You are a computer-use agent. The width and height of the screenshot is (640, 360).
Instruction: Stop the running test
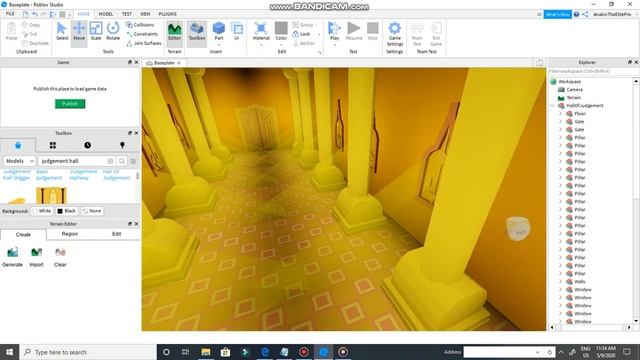coord(373,32)
